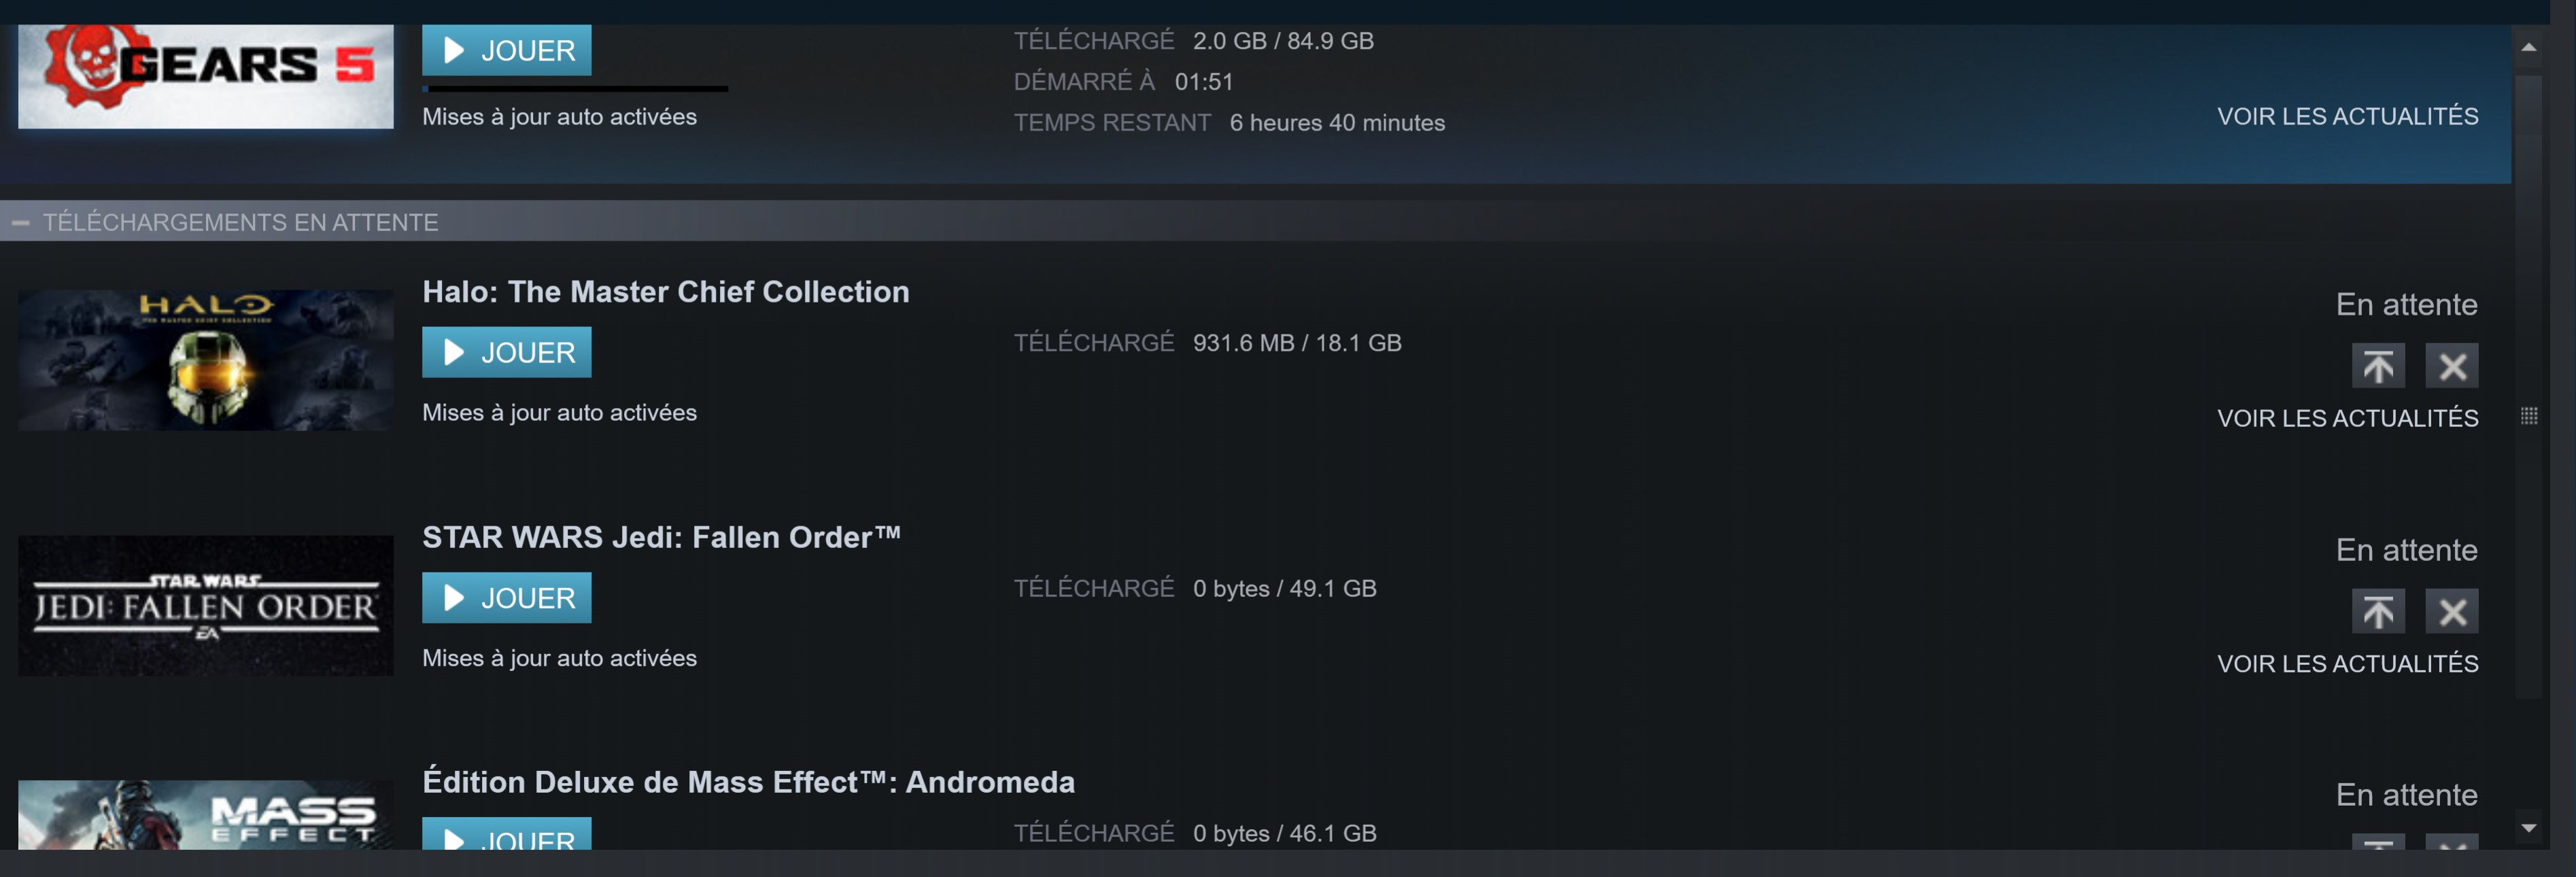Click the Jouer button for Gears 5
This screenshot has height=877, width=2576.
(x=506, y=50)
